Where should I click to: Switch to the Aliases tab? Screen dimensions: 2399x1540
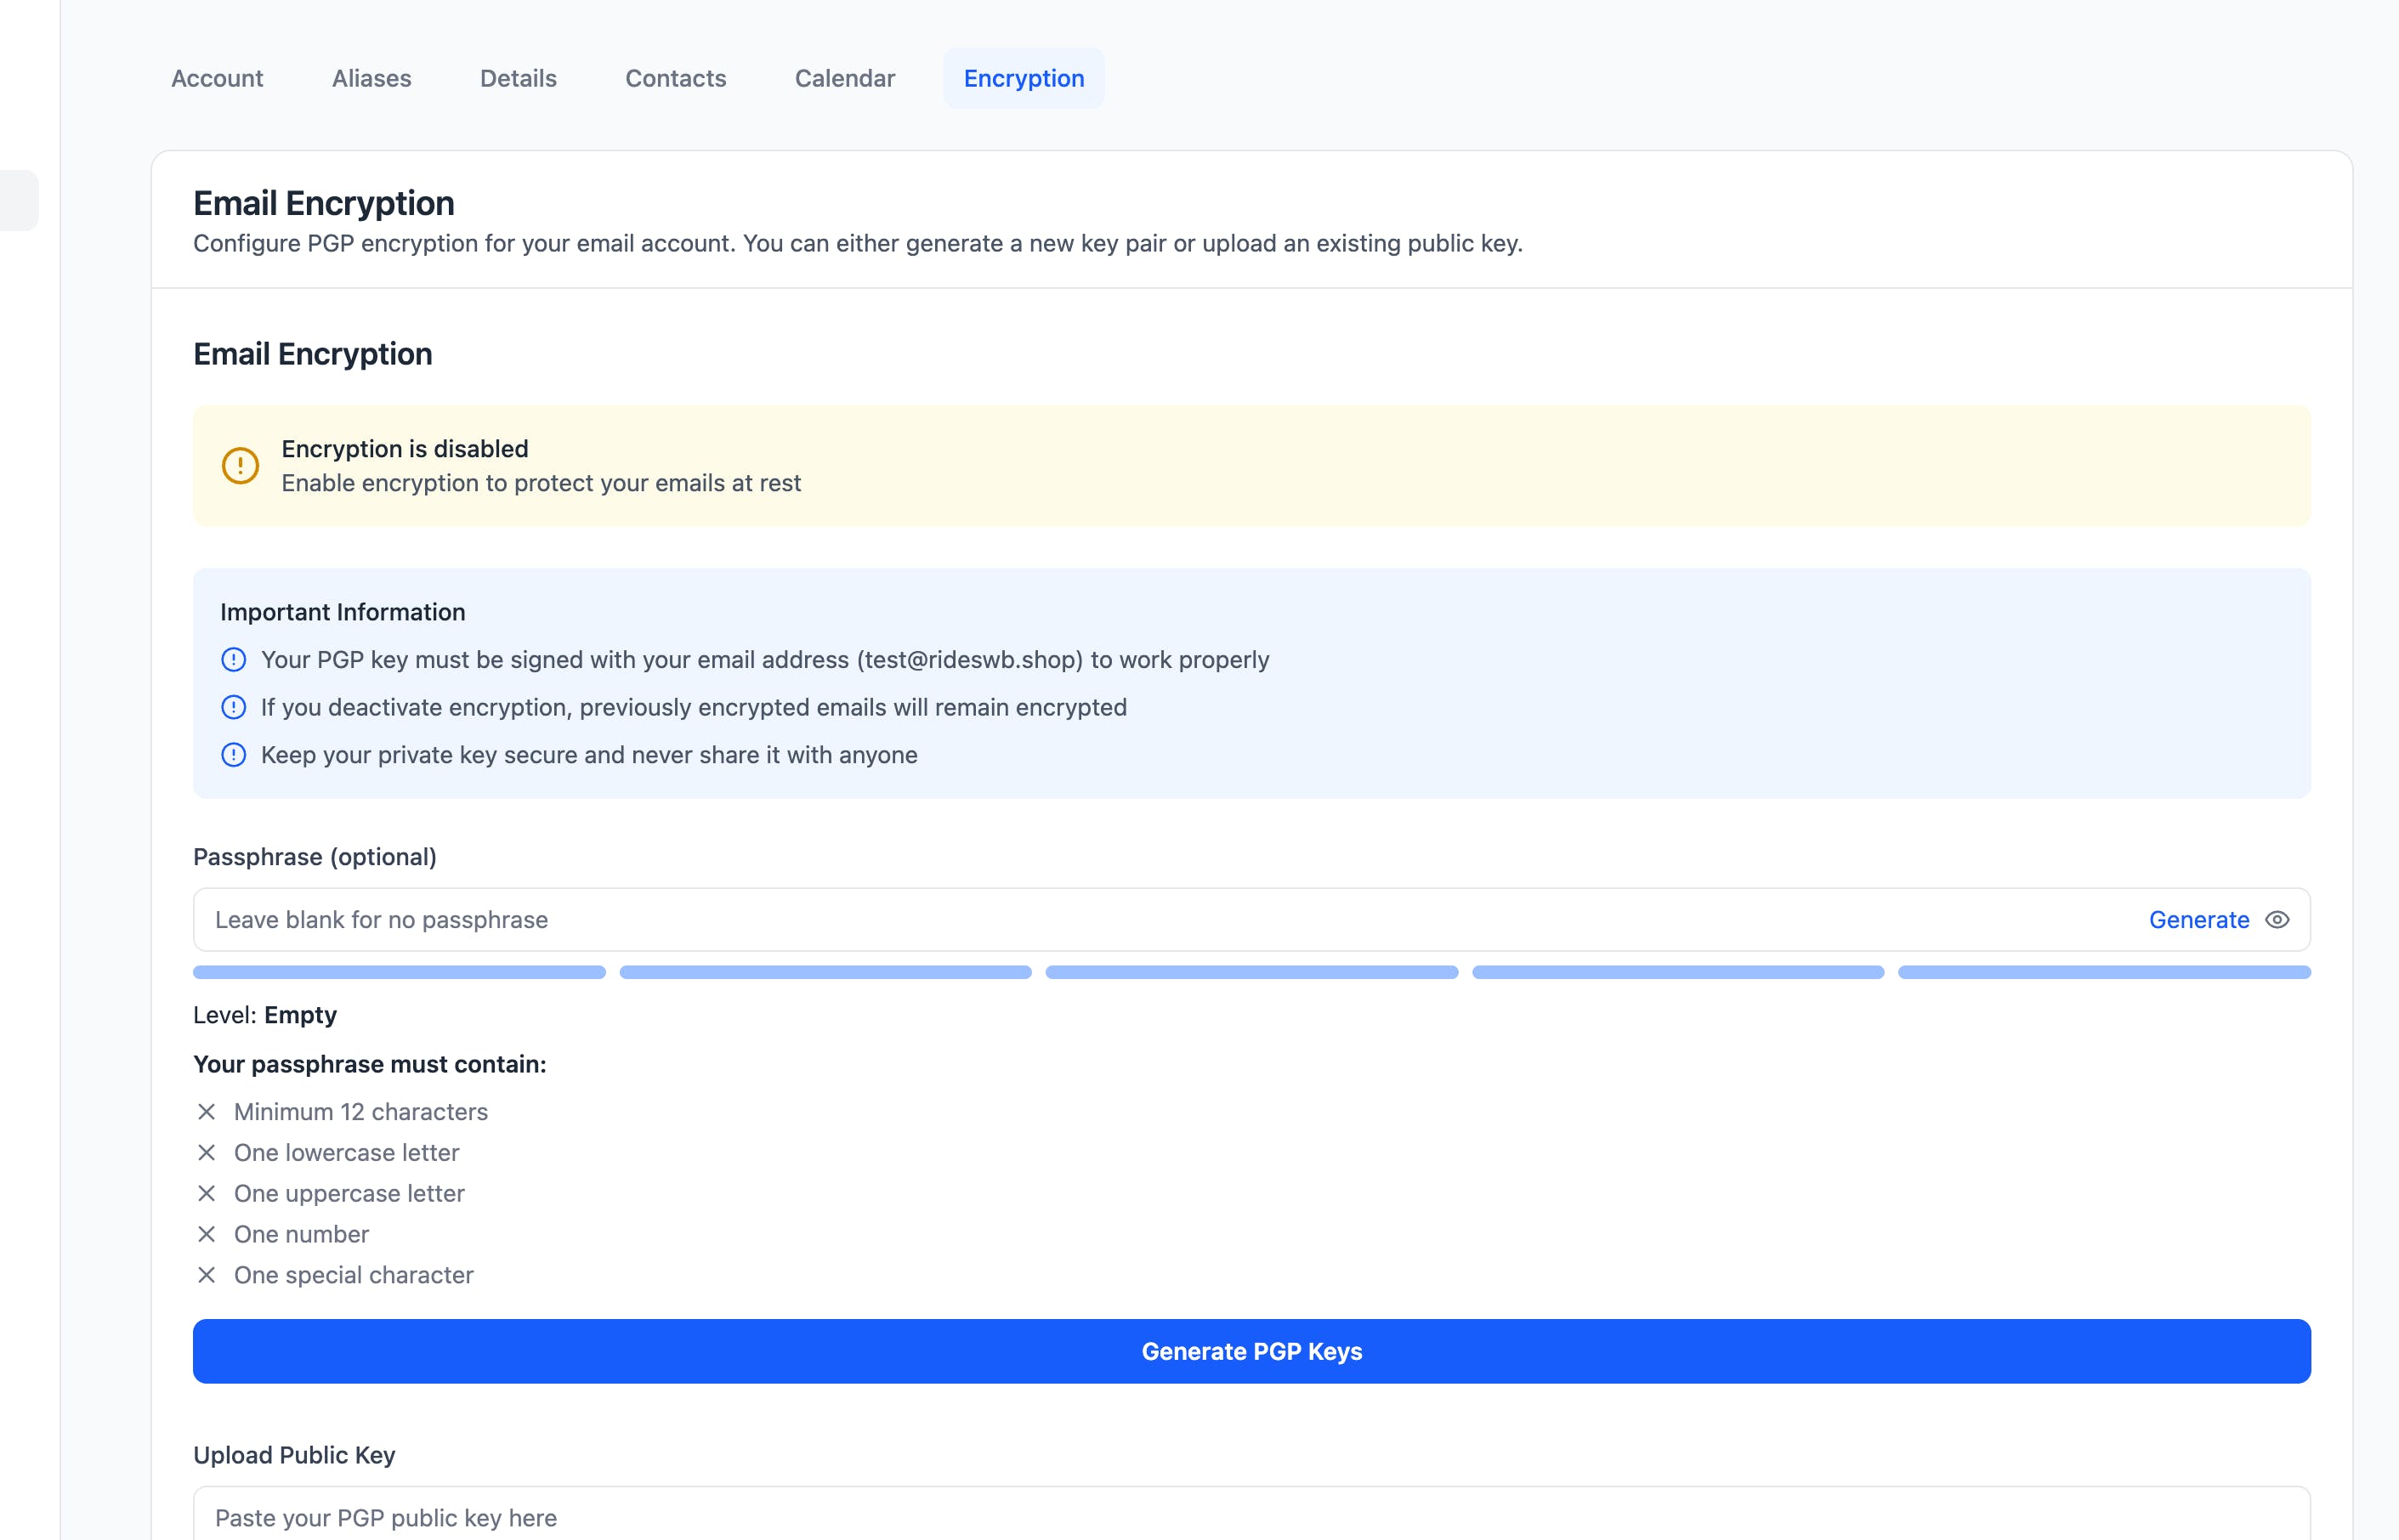[371, 79]
